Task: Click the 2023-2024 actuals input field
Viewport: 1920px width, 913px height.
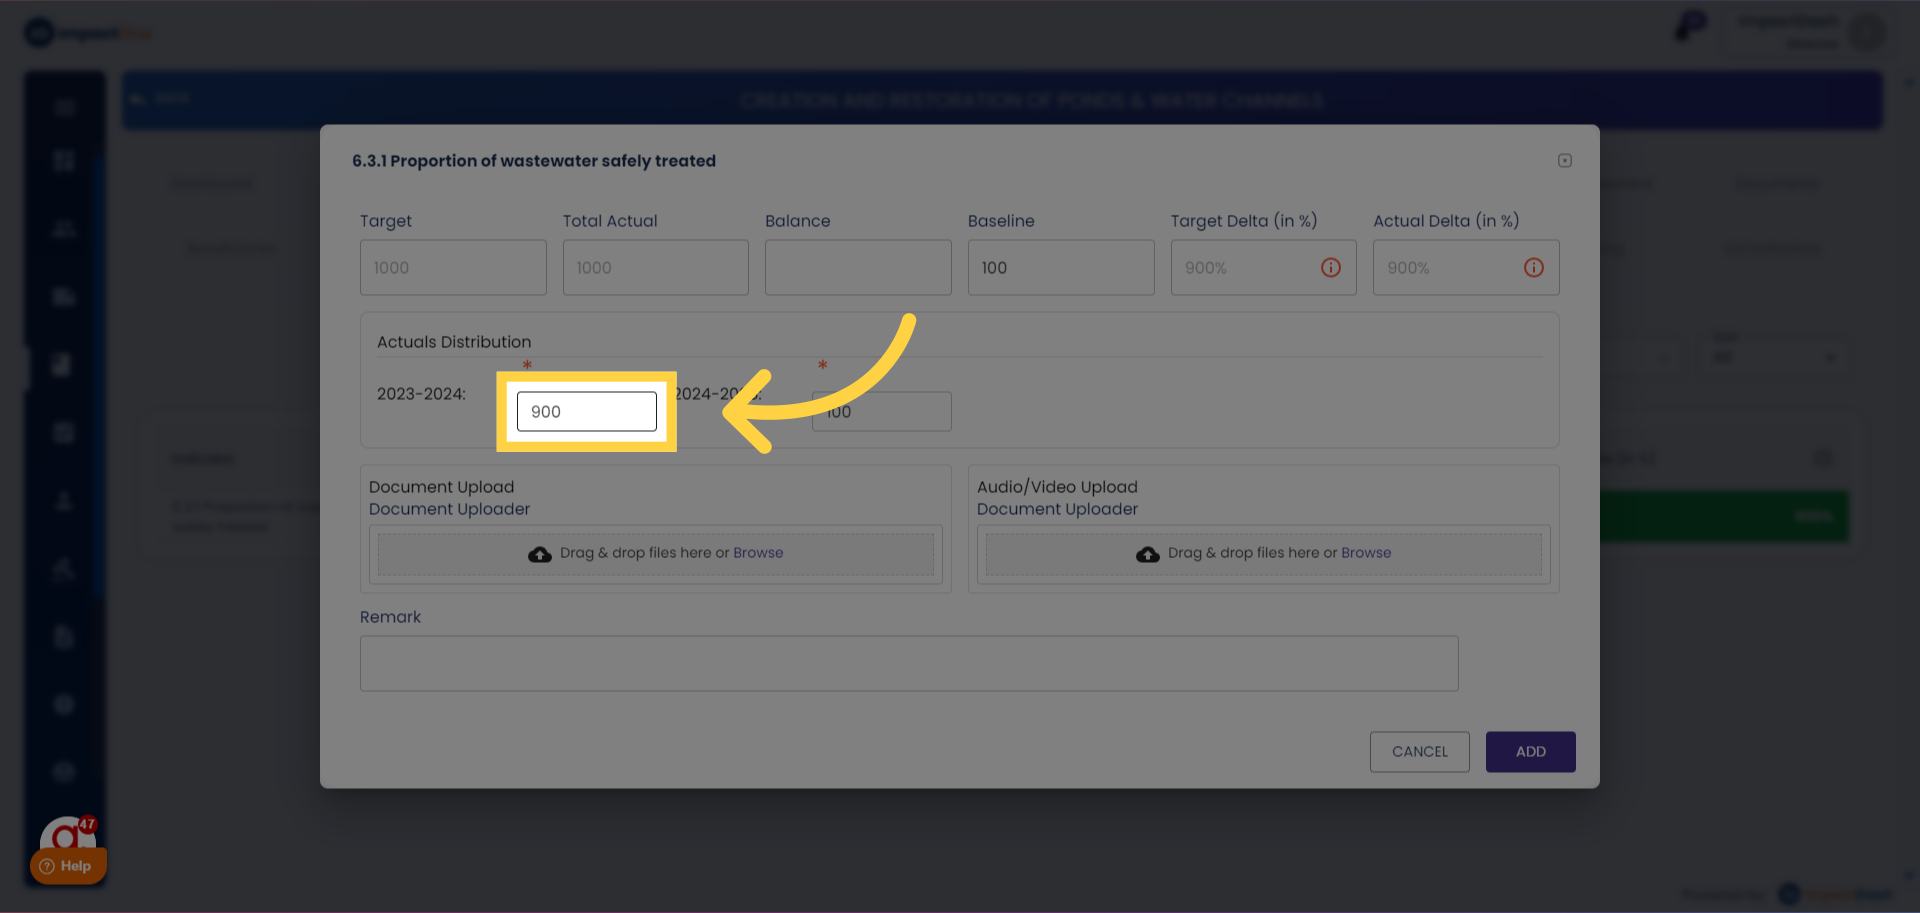Action: pyautogui.click(x=586, y=411)
